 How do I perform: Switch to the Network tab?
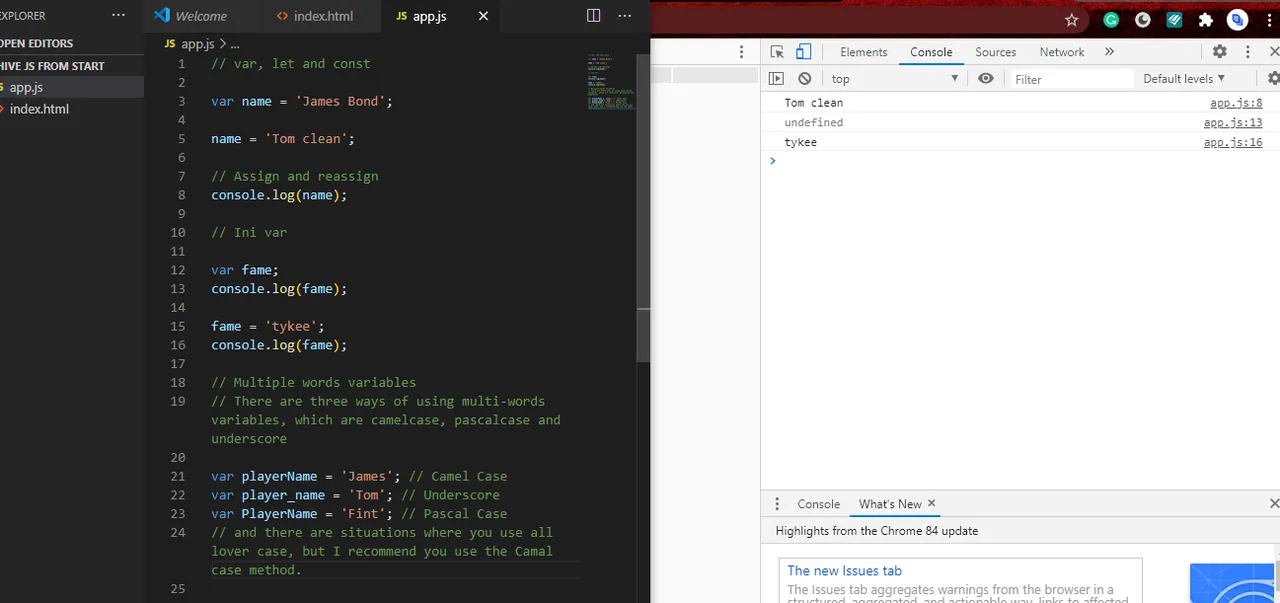[1062, 52]
